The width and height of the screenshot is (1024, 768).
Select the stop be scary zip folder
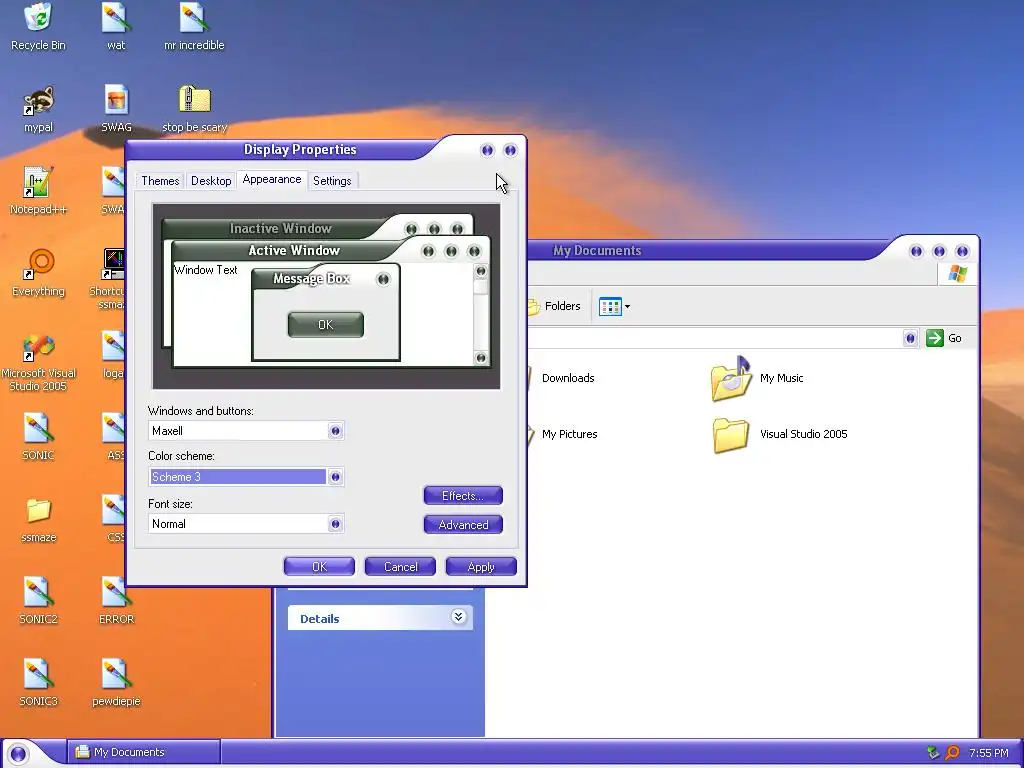pyautogui.click(x=194, y=100)
